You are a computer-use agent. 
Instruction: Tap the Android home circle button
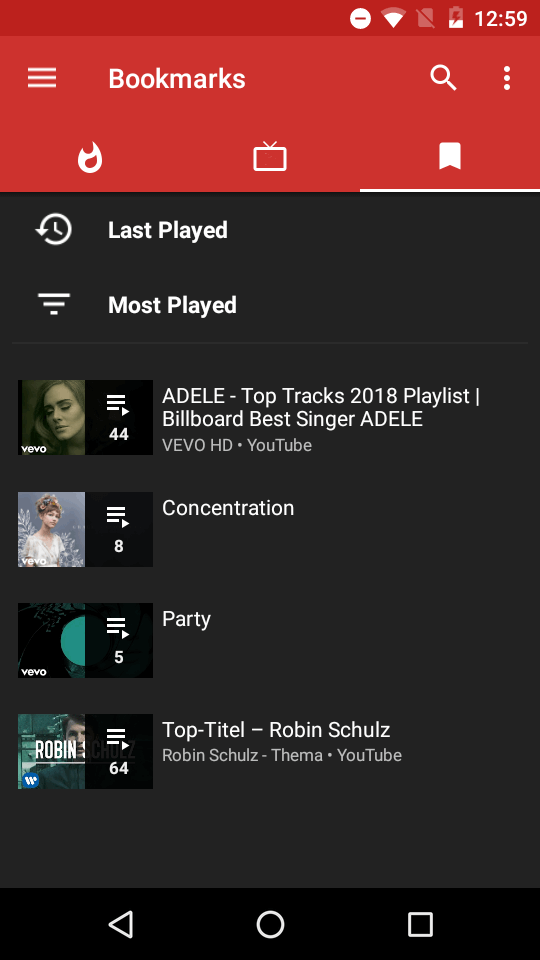click(x=270, y=924)
